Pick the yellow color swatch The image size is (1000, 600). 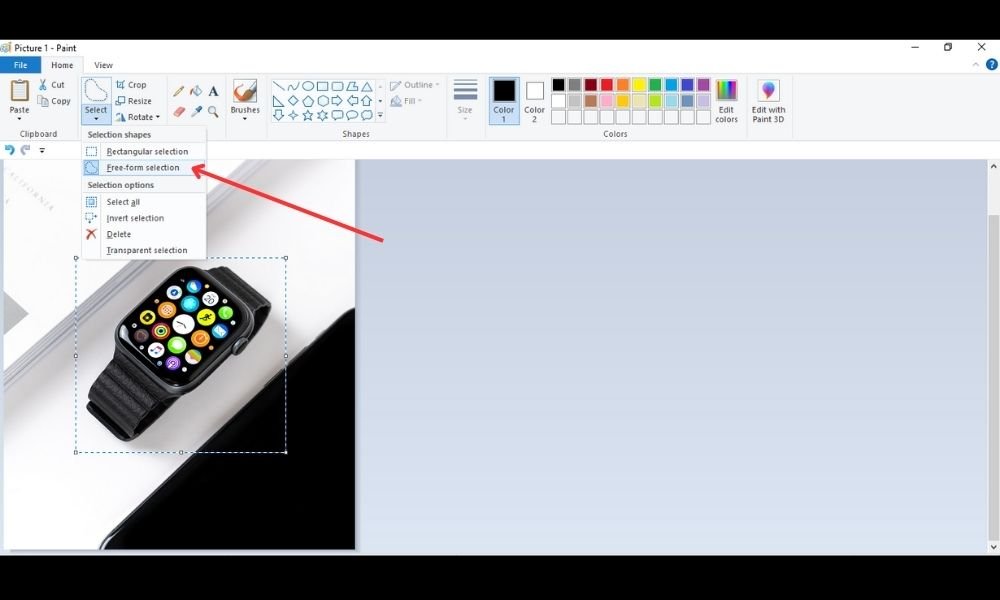coord(639,85)
